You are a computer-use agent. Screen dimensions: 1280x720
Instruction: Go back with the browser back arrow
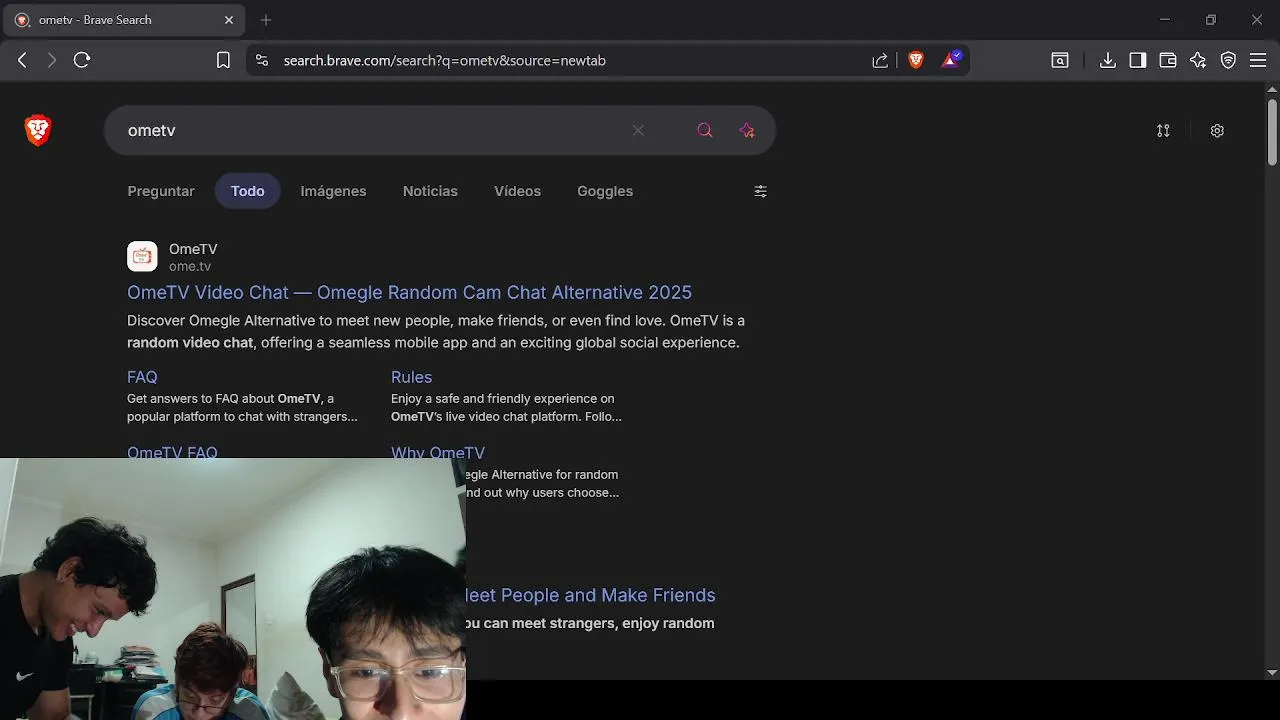point(22,60)
